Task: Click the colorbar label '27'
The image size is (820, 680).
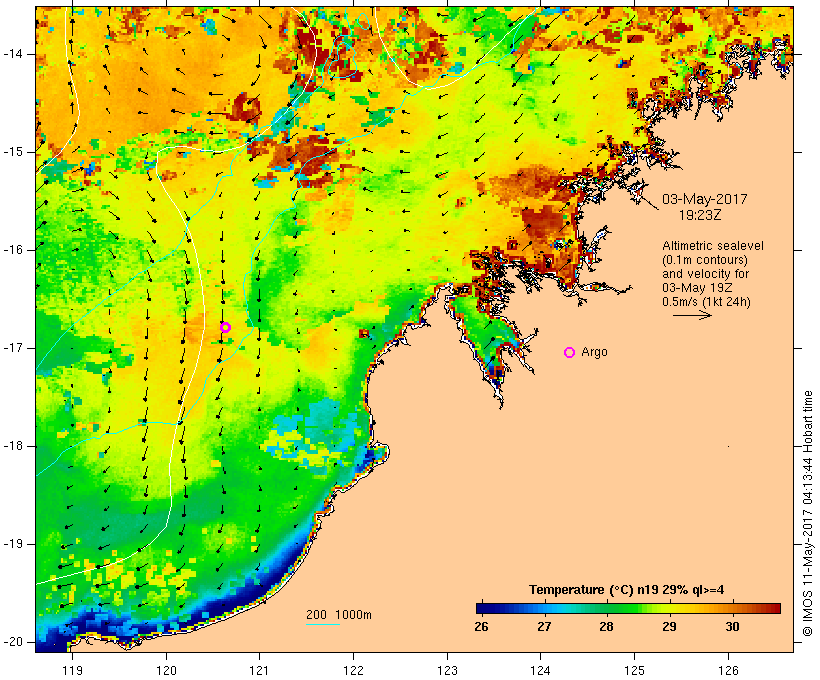Action: point(544,627)
